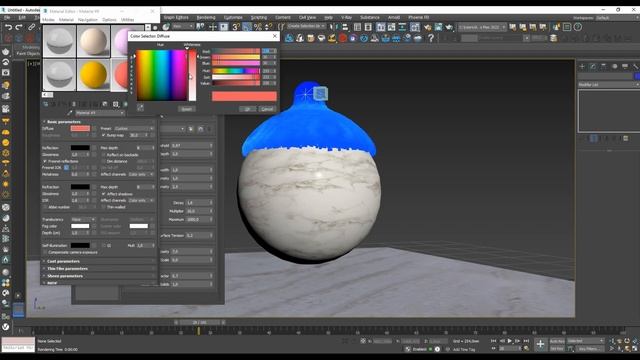
Task: Click the teapot icon in left sidebar
Action: tap(6, 52)
